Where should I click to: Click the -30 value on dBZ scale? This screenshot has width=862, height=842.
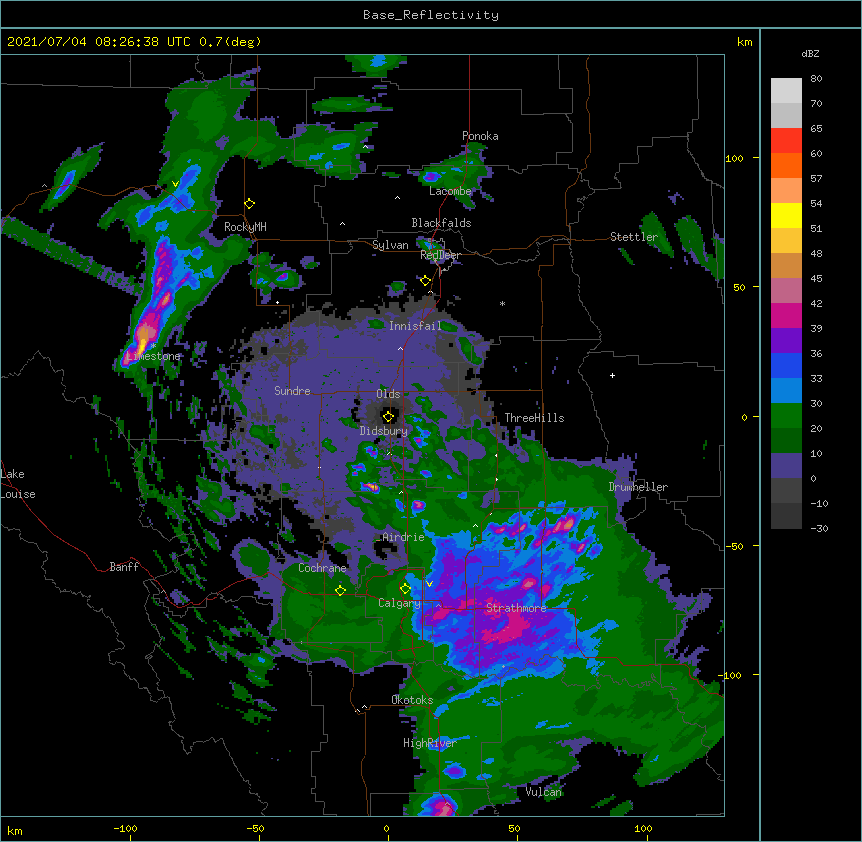point(819,528)
